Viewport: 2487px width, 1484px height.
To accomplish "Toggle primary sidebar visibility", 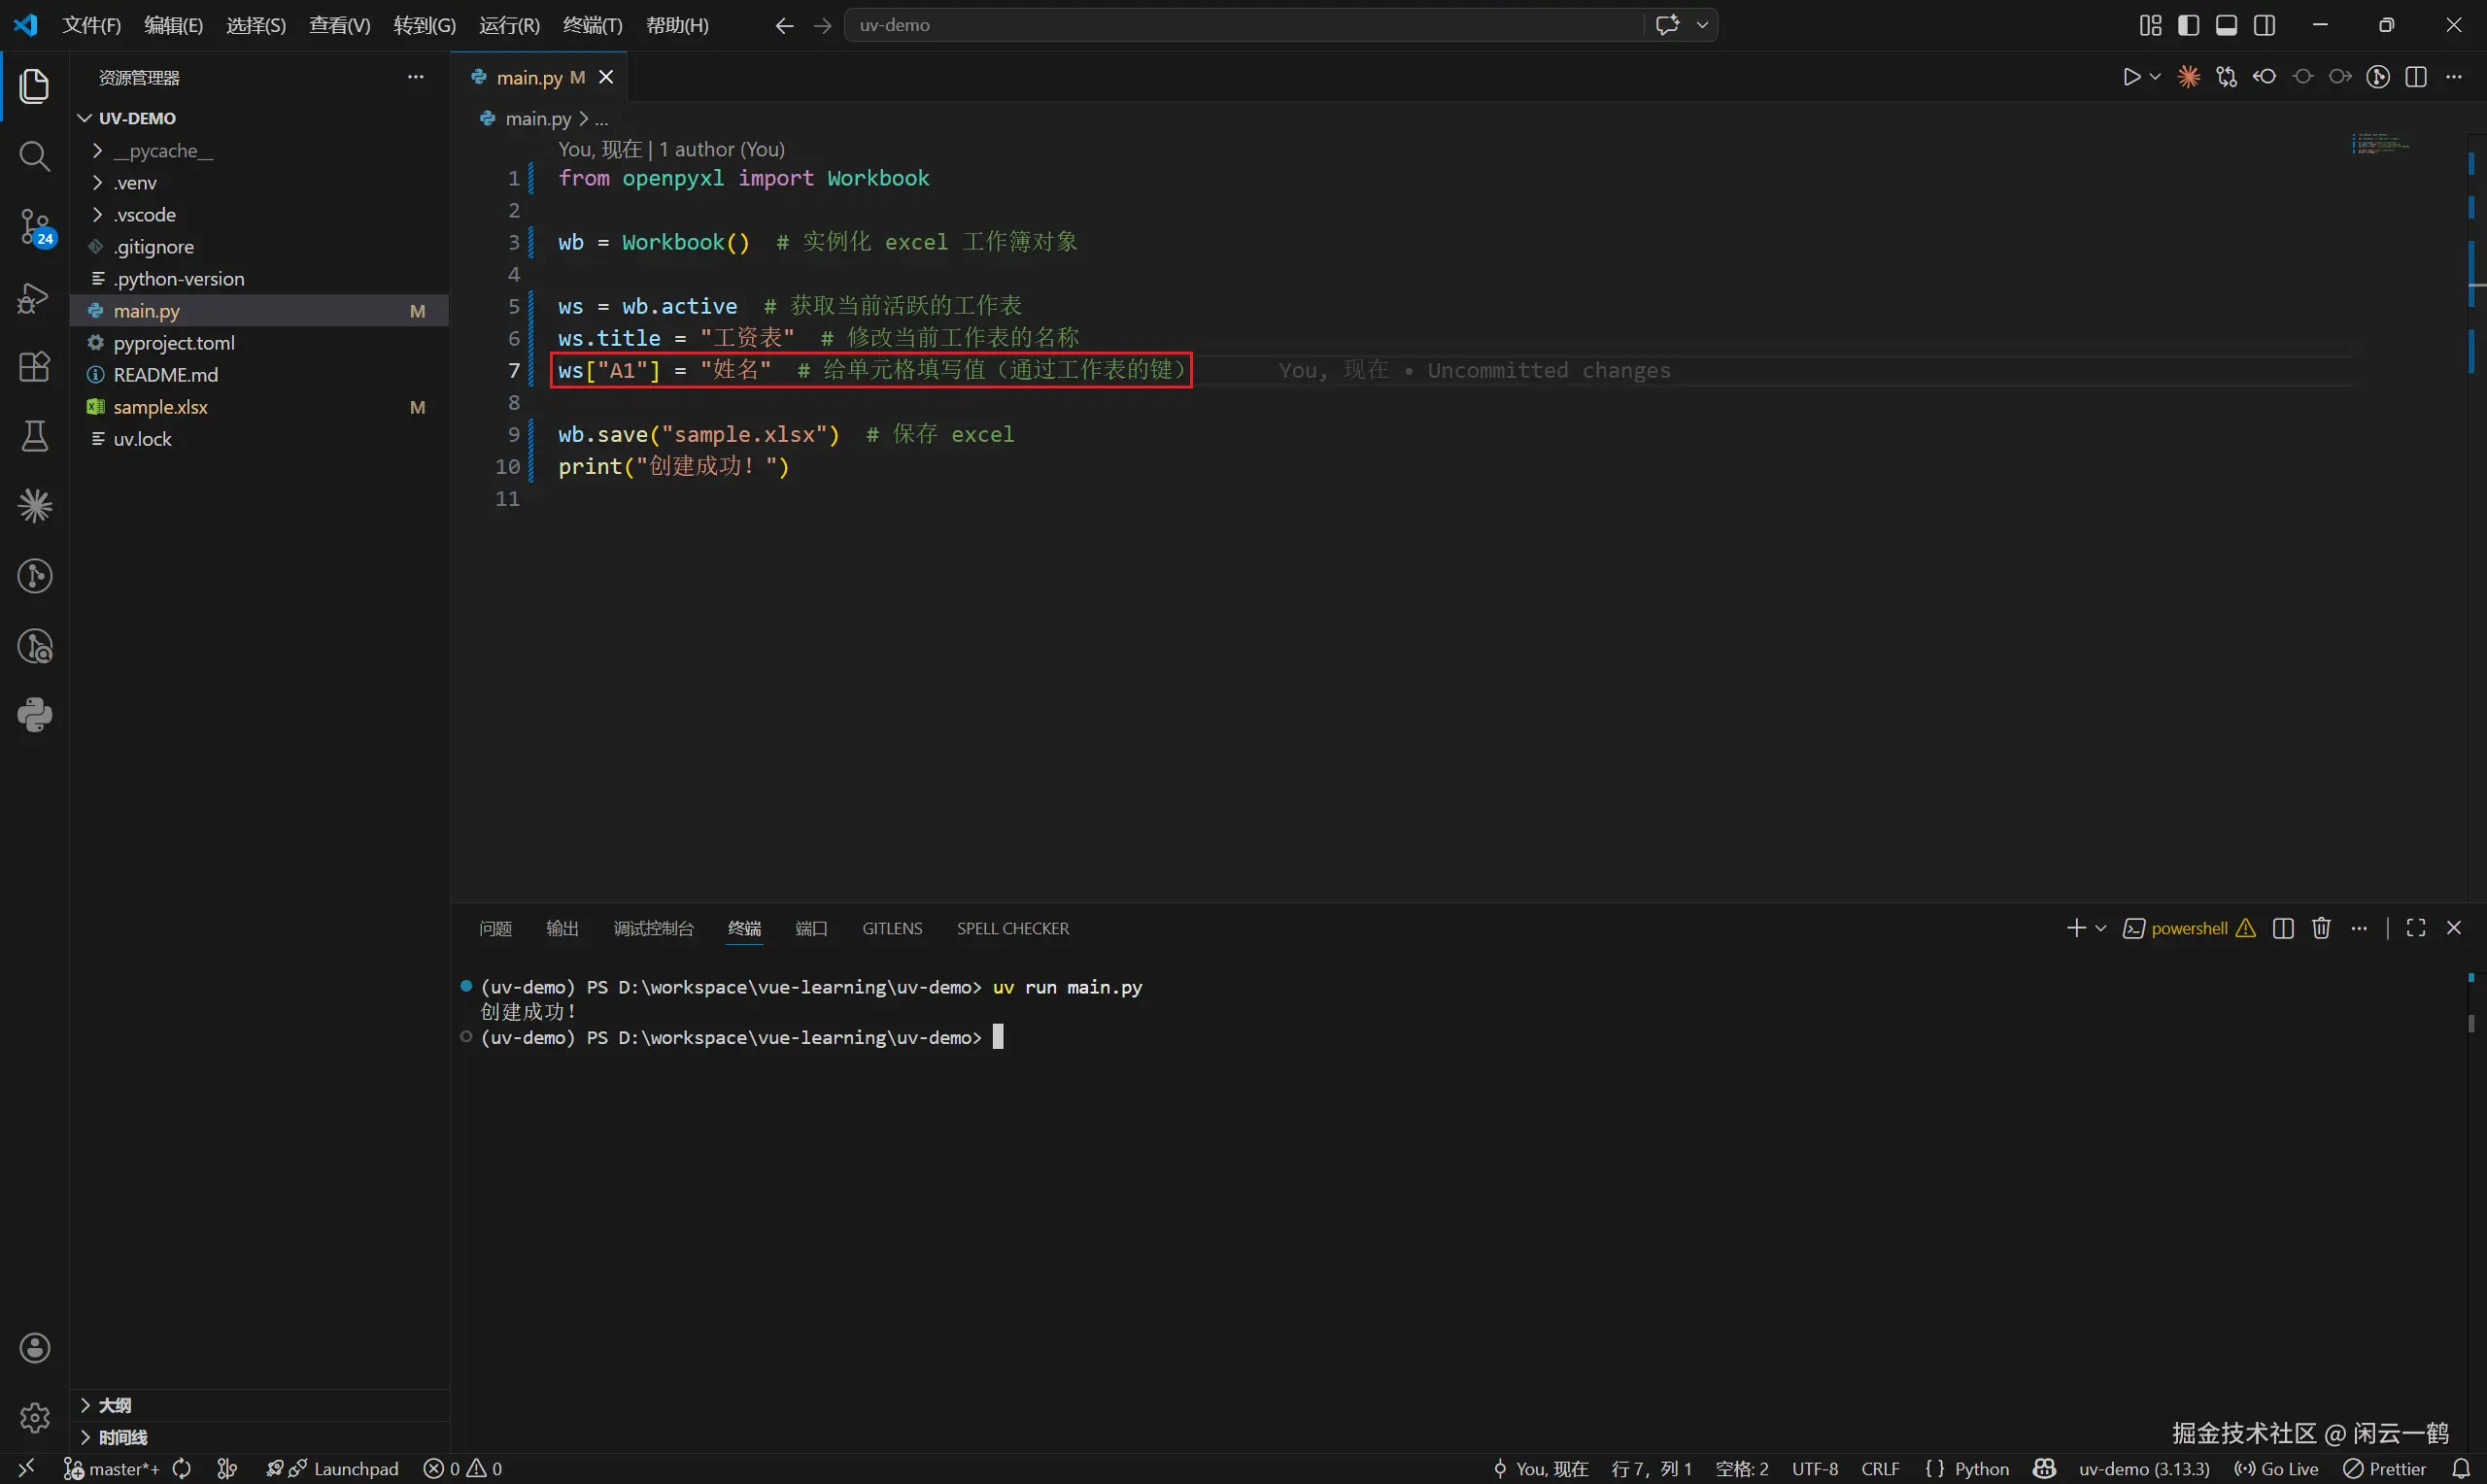I will 2188,25.
